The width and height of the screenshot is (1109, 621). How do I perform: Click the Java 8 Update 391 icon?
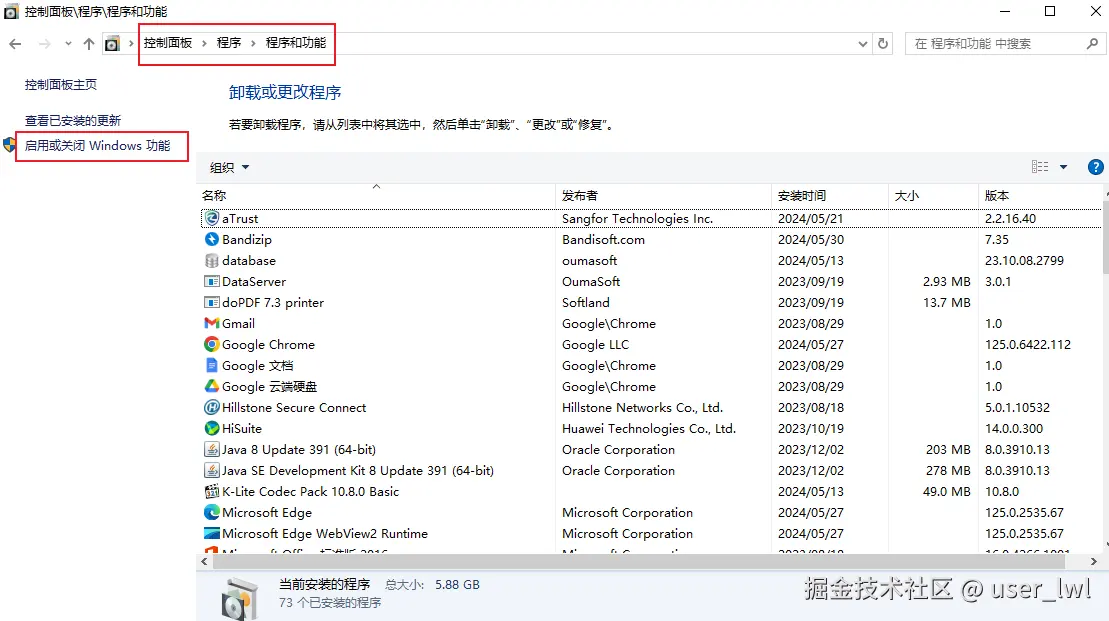click(x=211, y=449)
